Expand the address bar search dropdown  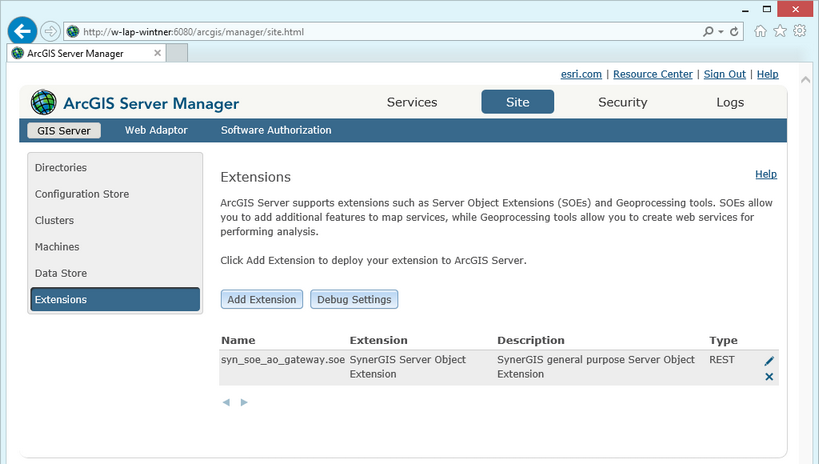(719, 32)
